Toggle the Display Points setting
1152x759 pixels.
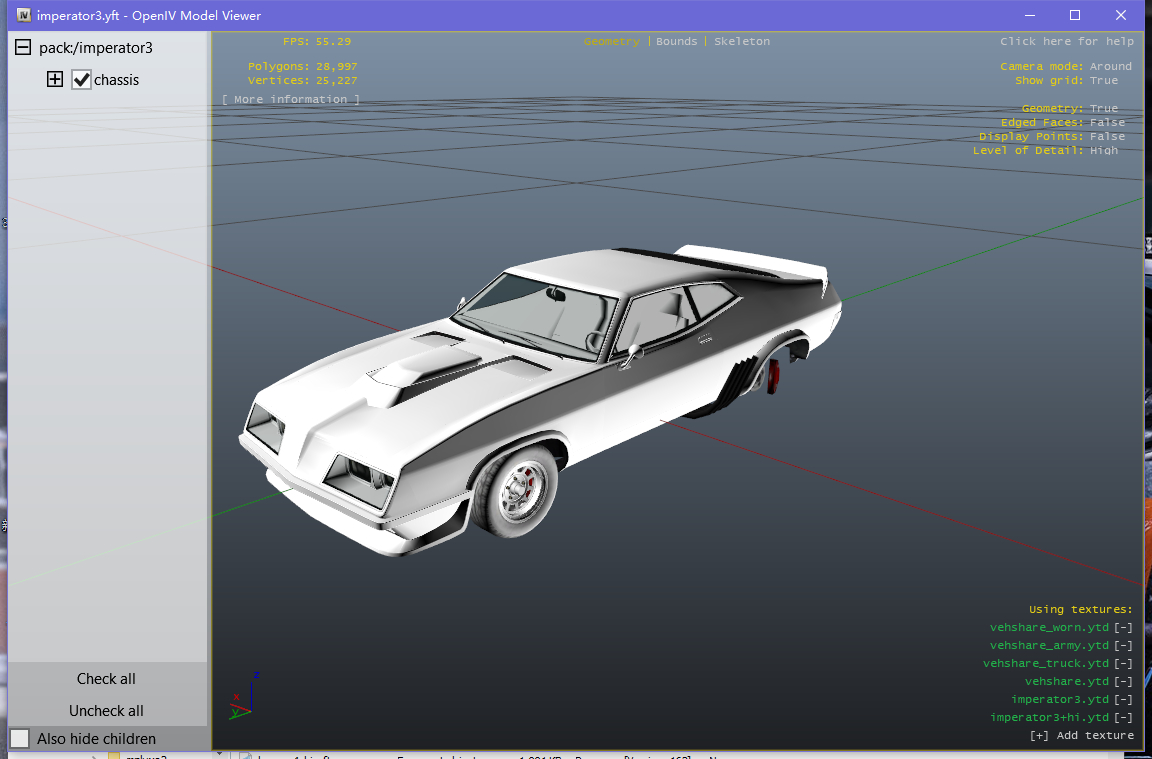[x=1052, y=136]
